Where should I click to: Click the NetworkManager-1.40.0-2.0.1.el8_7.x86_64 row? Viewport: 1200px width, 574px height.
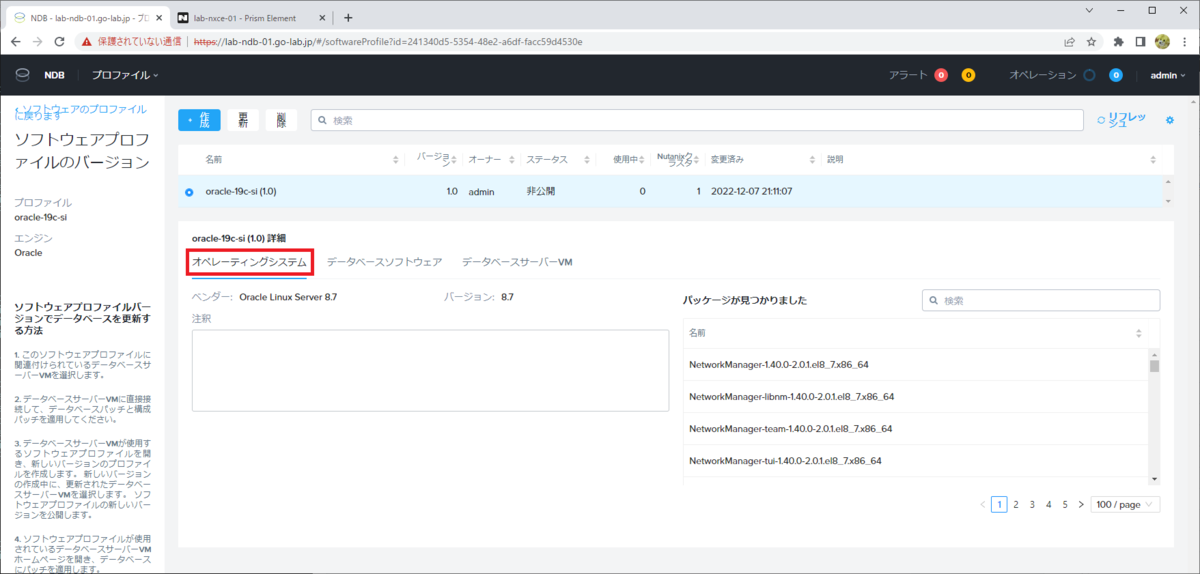(916, 365)
